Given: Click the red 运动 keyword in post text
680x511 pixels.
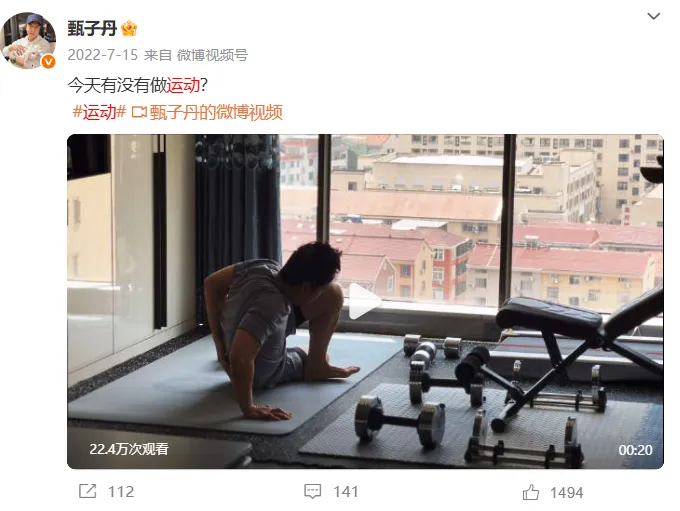Looking at the screenshot, I should 183,85.
